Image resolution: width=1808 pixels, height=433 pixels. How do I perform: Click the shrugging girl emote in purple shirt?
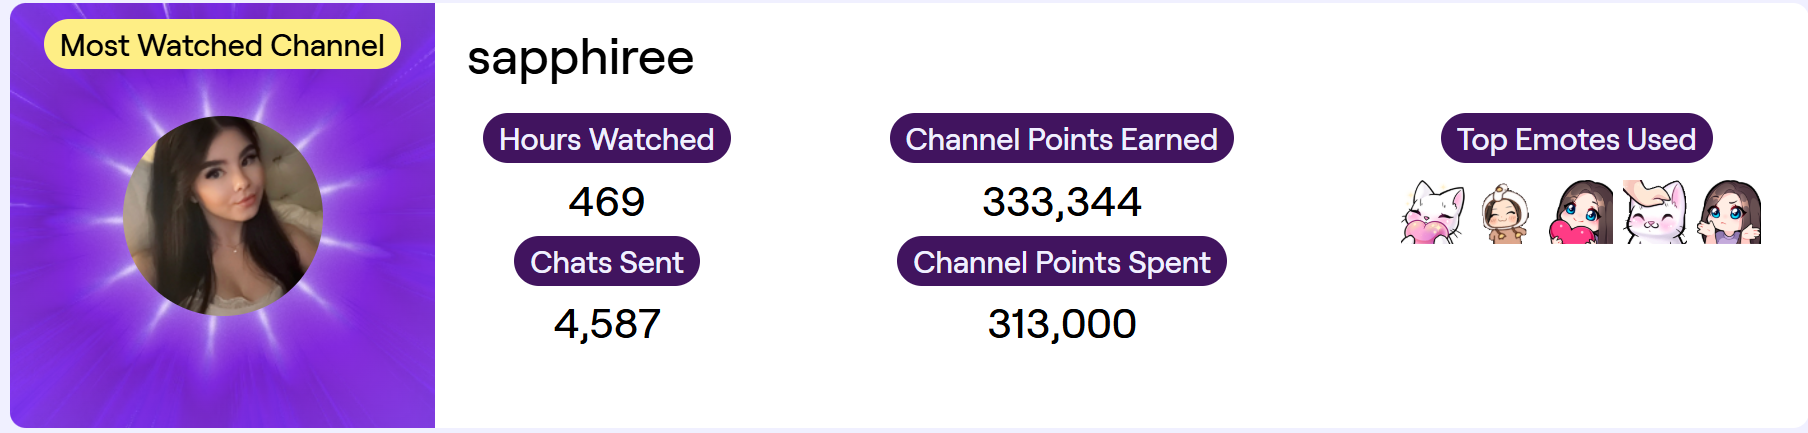pyautogui.click(x=1729, y=212)
